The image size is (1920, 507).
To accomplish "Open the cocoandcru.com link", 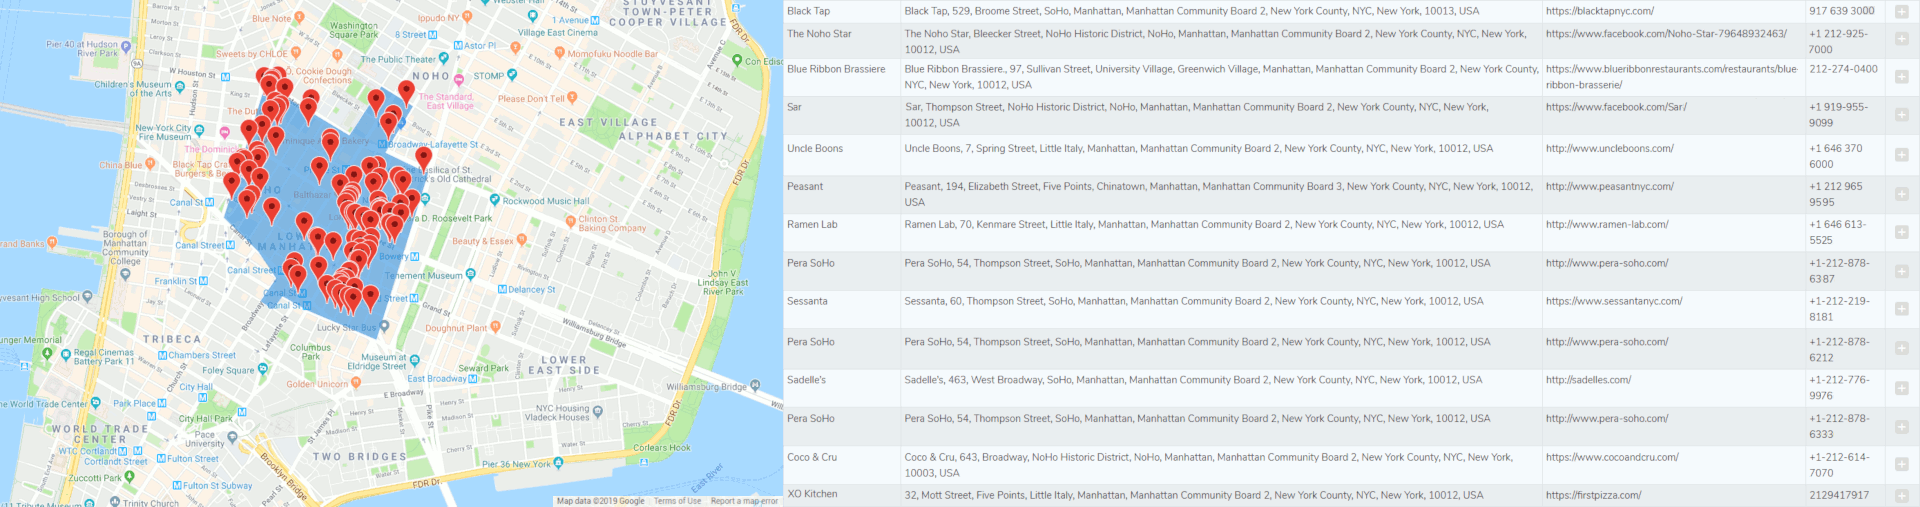I will pyautogui.click(x=1612, y=457).
